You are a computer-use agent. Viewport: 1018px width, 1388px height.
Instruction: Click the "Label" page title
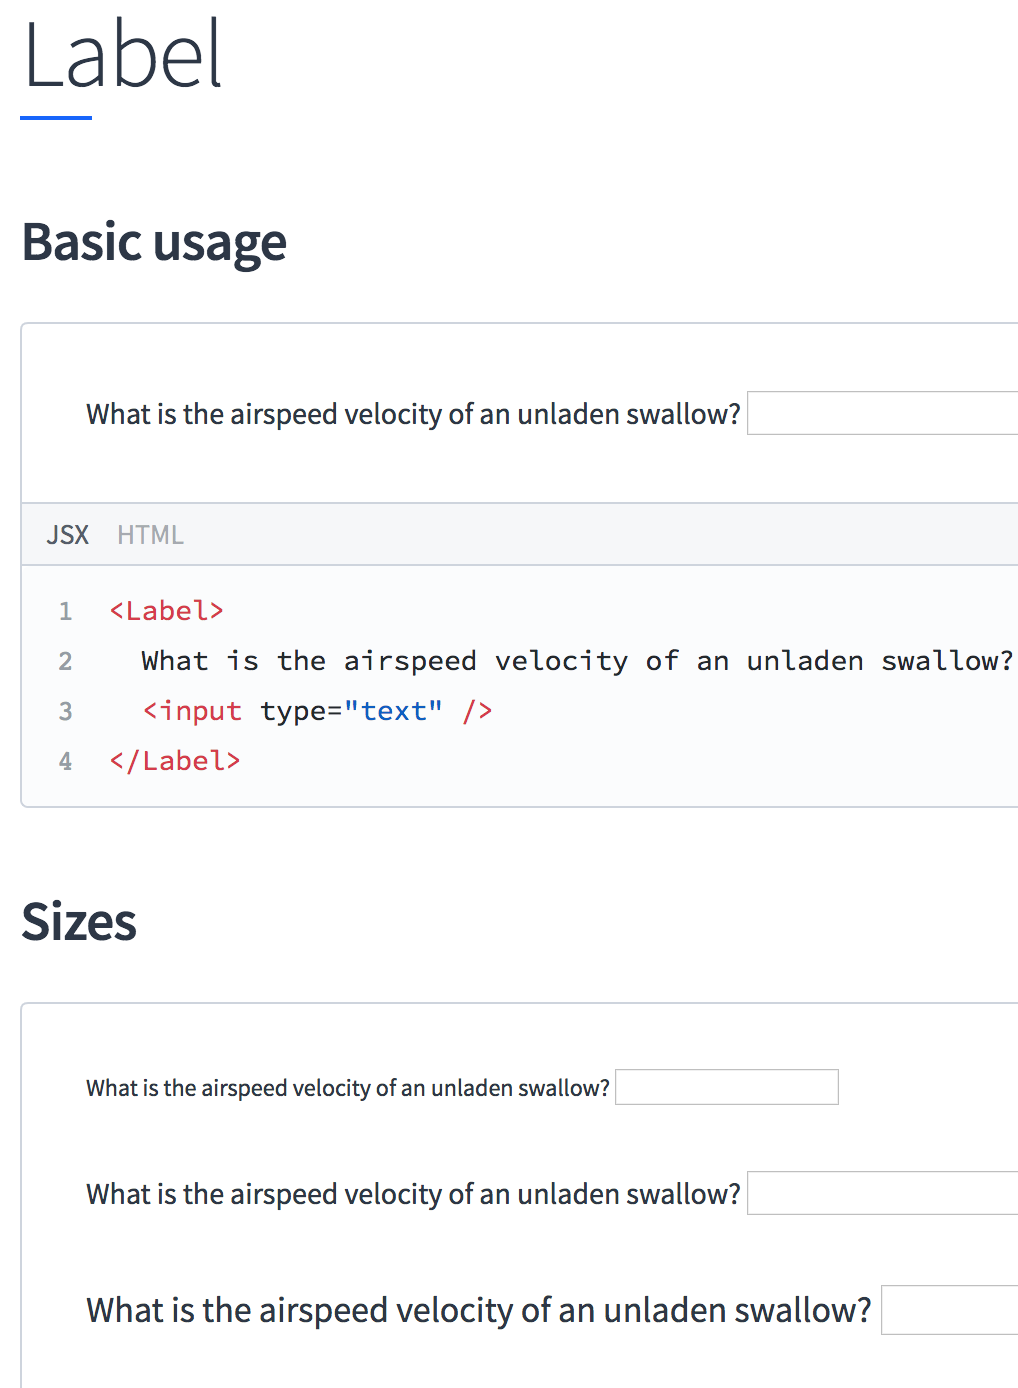pyautogui.click(x=122, y=56)
